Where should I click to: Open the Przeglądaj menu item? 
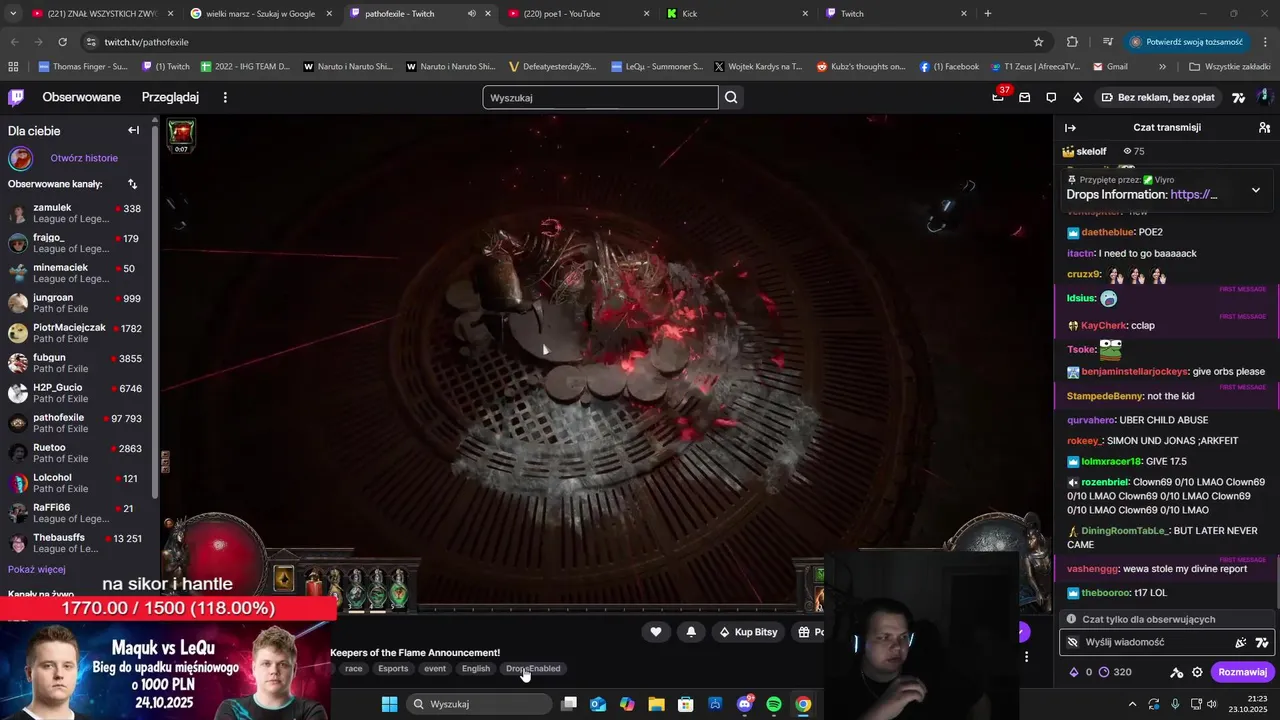coord(170,97)
